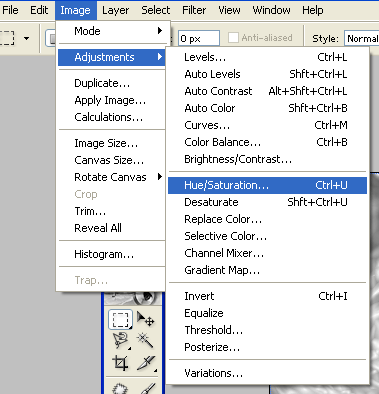The width and height of the screenshot is (379, 394).
Task: Apply Invert adjustment
Action: tap(267, 296)
